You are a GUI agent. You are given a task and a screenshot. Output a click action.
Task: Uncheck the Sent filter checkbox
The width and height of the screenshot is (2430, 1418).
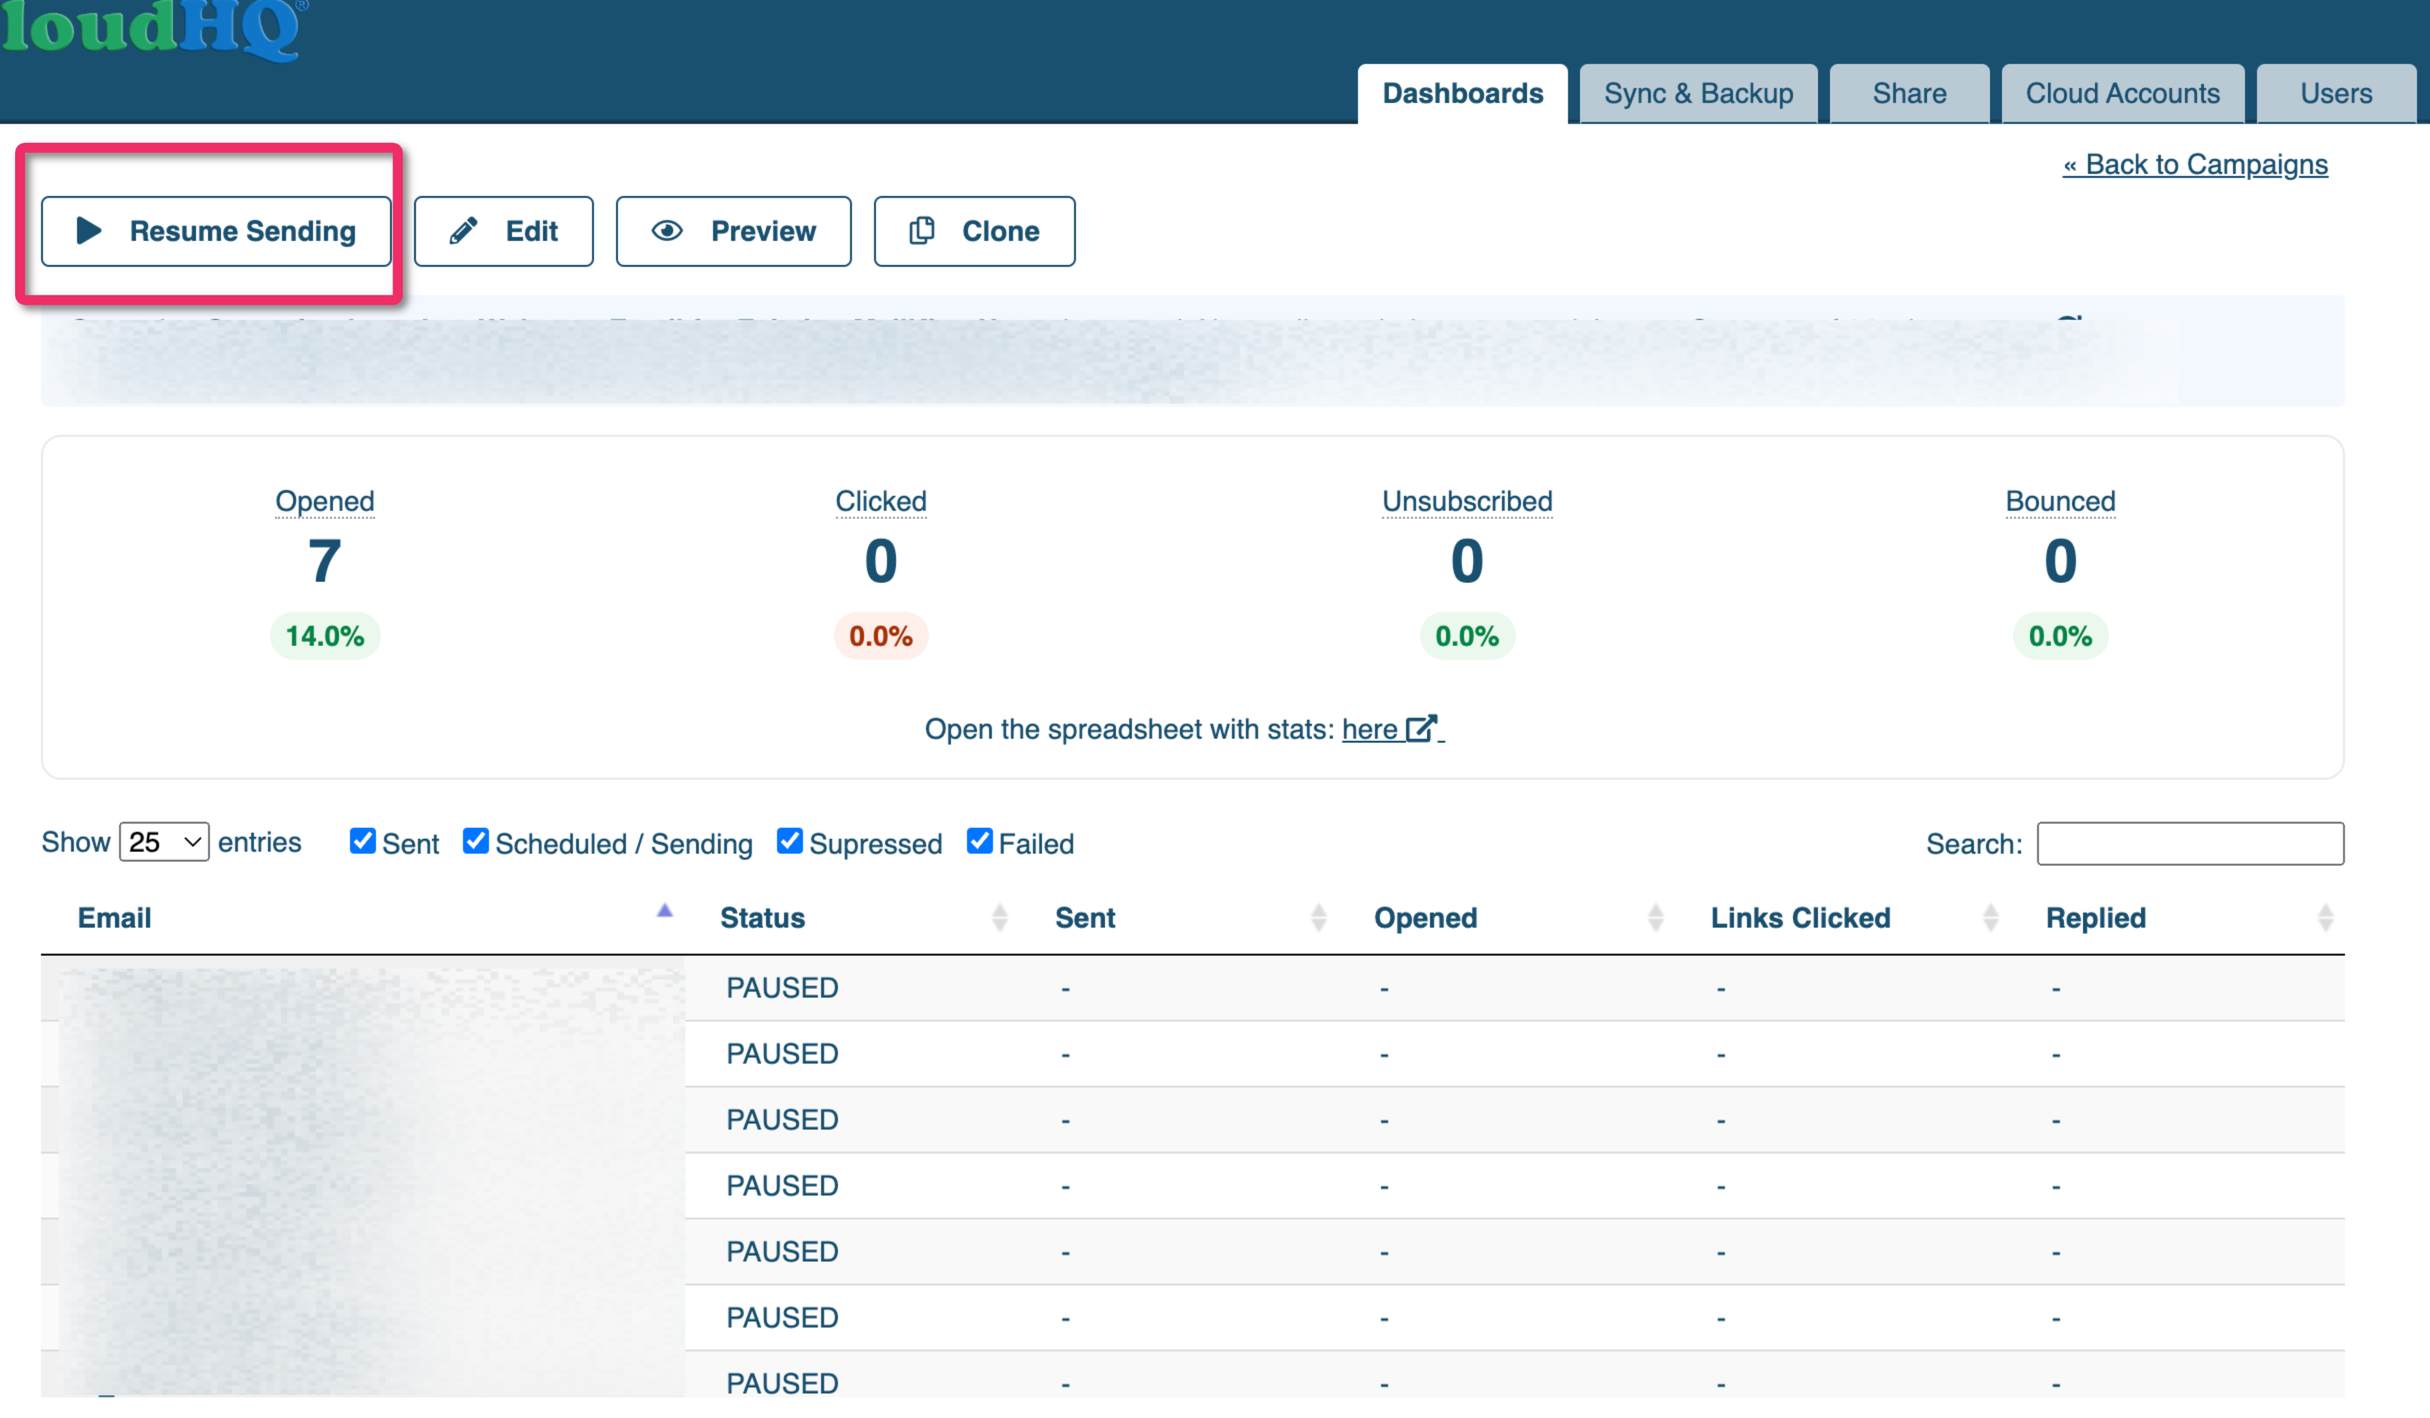(362, 841)
